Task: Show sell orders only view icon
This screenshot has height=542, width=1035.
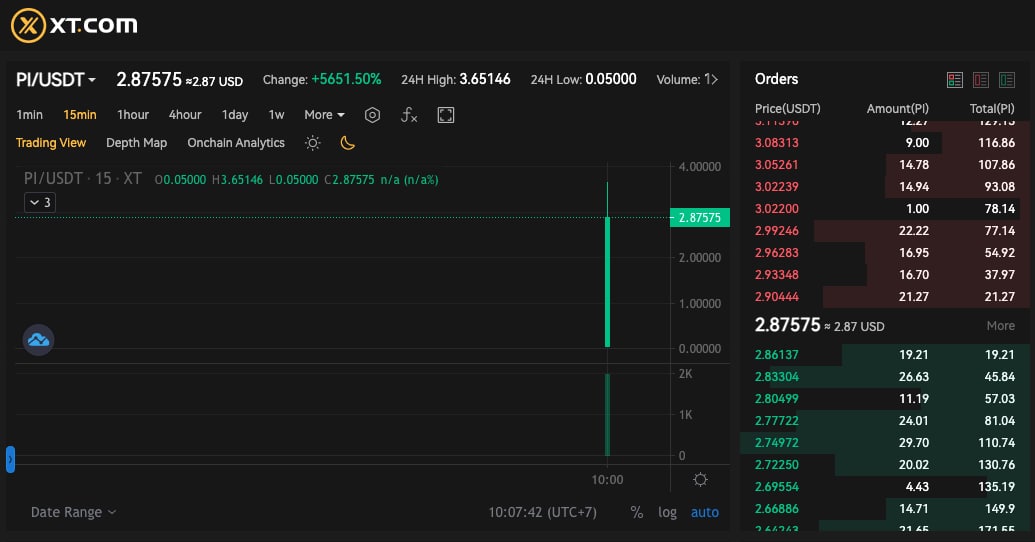Action: coord(981,80)
